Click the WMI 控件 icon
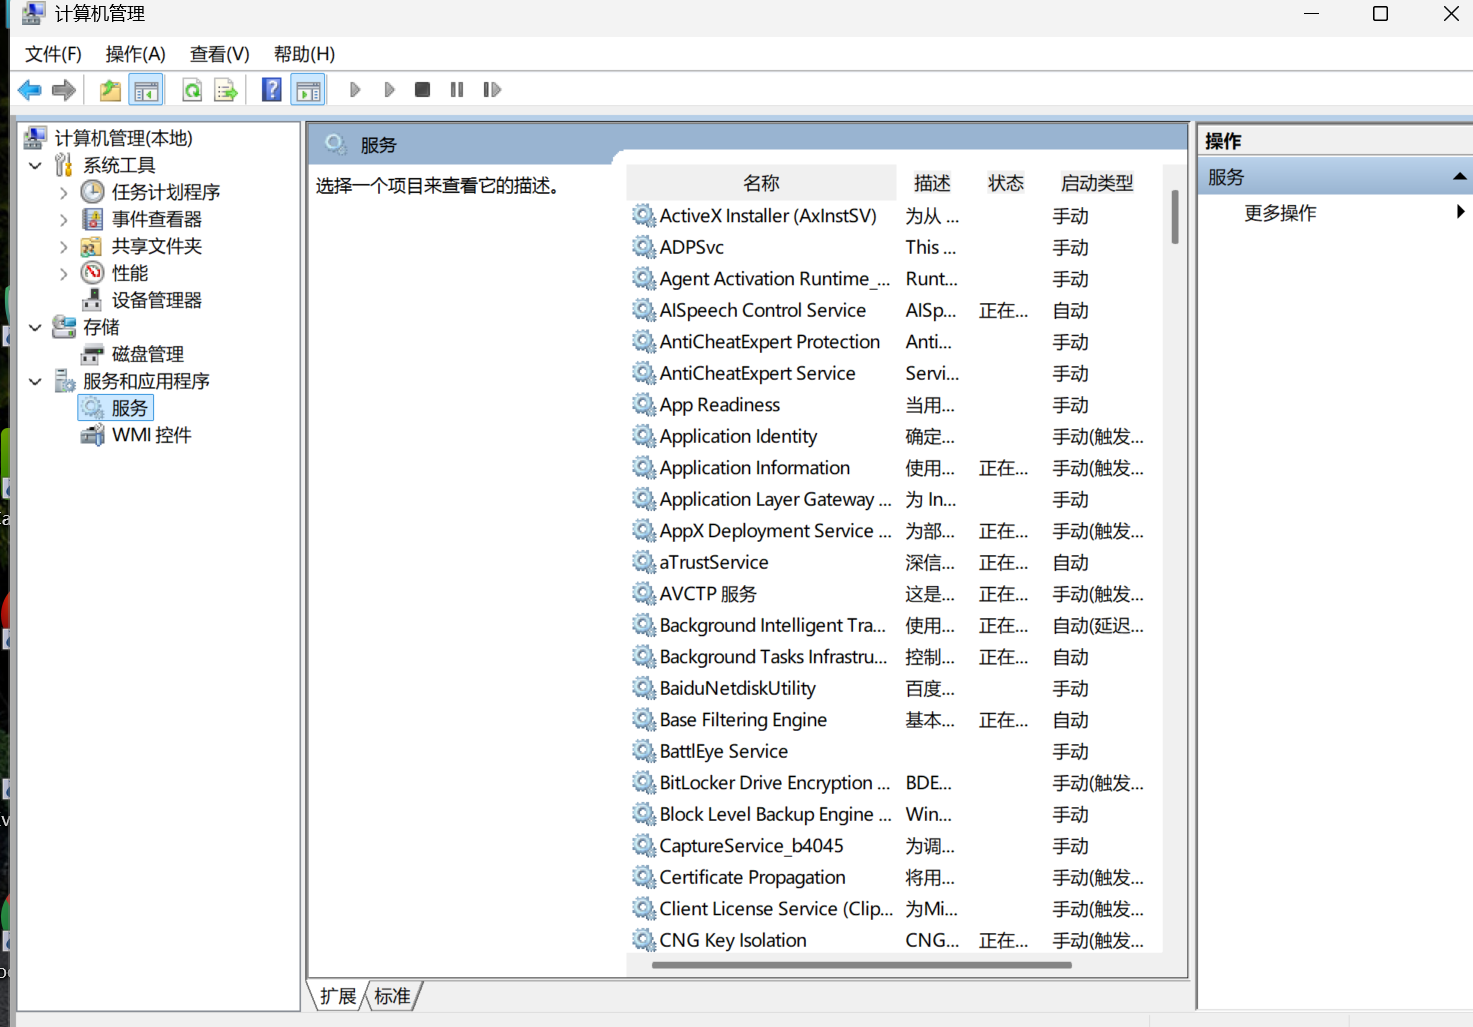Screen dimensions: 1473x1027 click(x=92, y=435)
